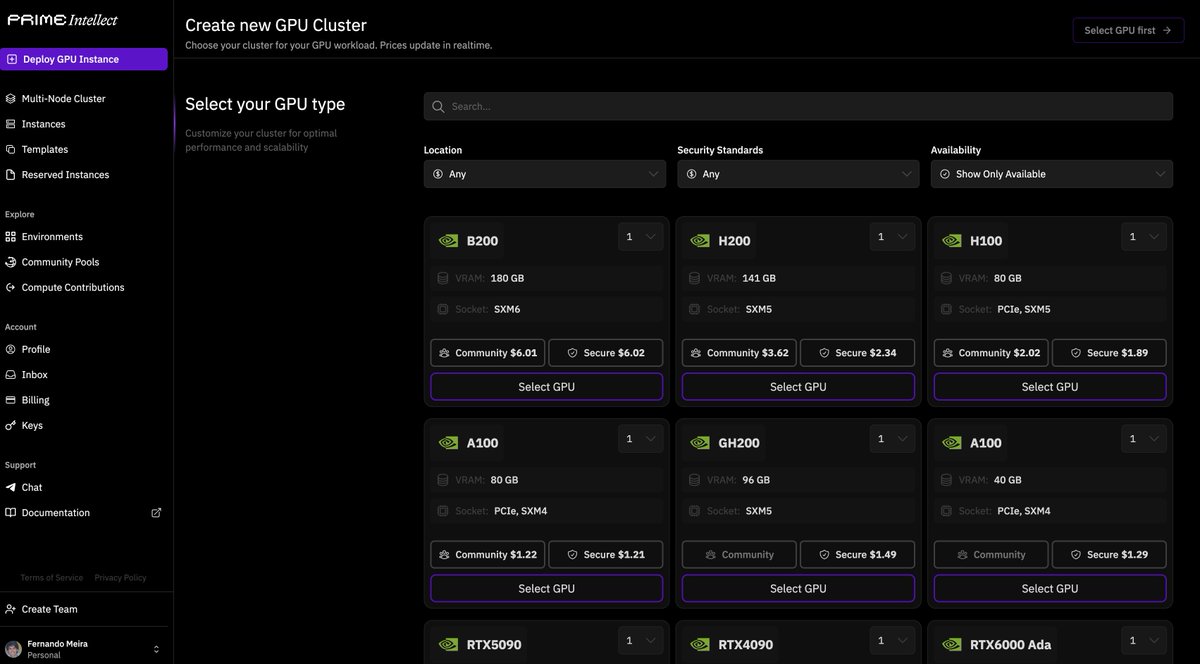Screen dimensions: 1200x664
Task: Click the Billing icon in sidebar
Action: tap(11, 400)
